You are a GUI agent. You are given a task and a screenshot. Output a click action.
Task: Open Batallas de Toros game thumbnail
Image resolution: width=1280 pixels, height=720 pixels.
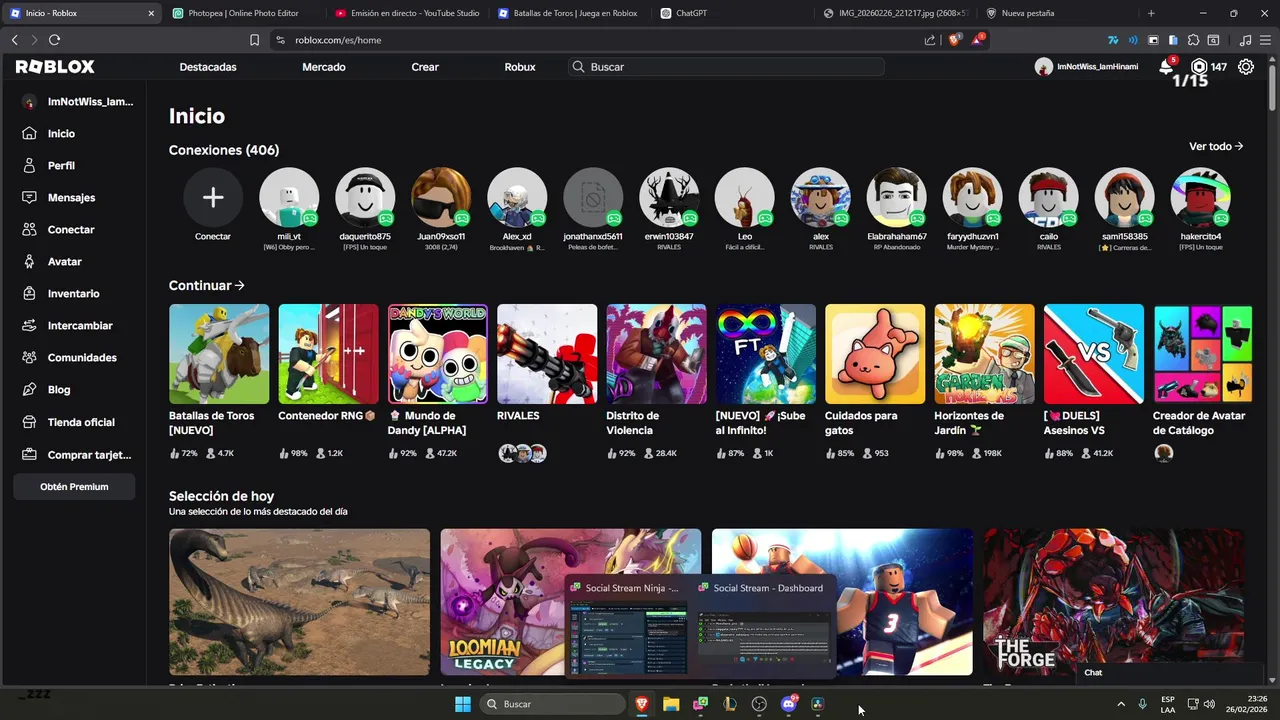coord(219,354)
